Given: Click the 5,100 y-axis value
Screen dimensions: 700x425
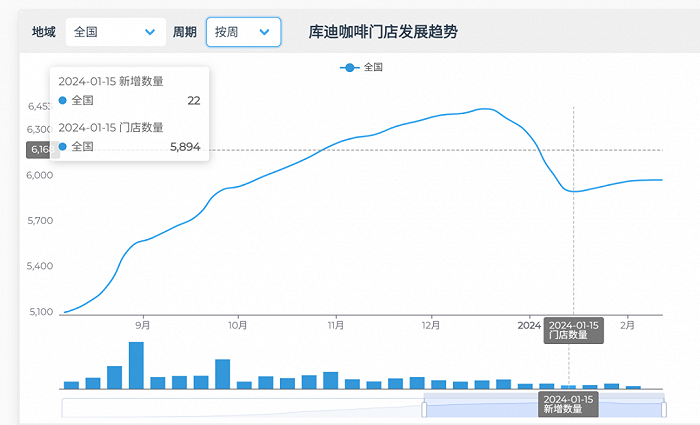Looking at the screenshot, I should (x=41, y=312).
